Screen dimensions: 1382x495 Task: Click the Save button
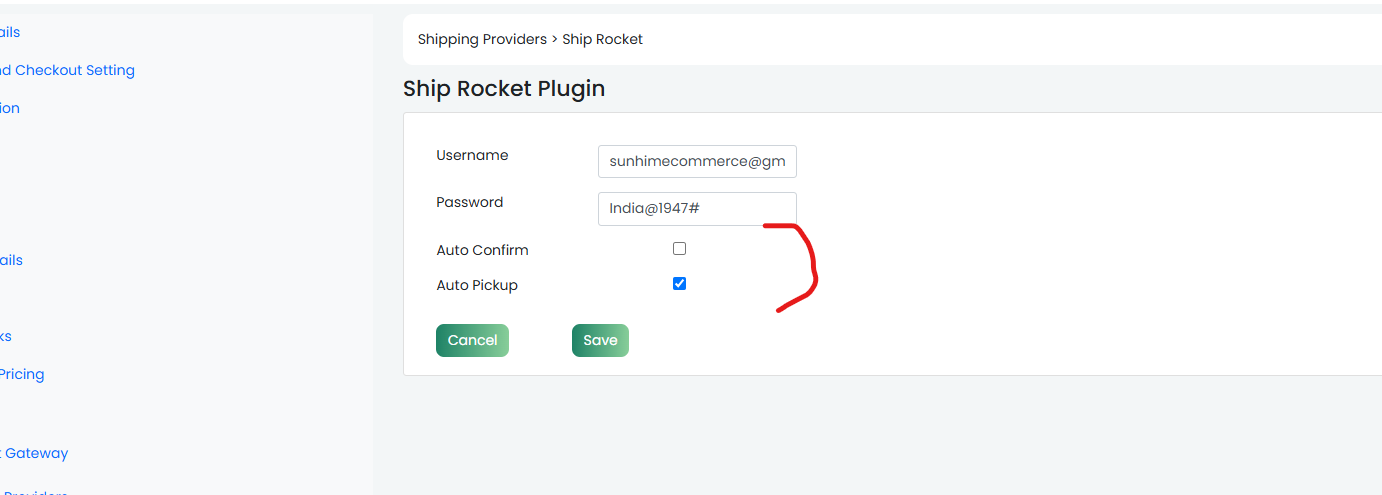coord(600,340)
